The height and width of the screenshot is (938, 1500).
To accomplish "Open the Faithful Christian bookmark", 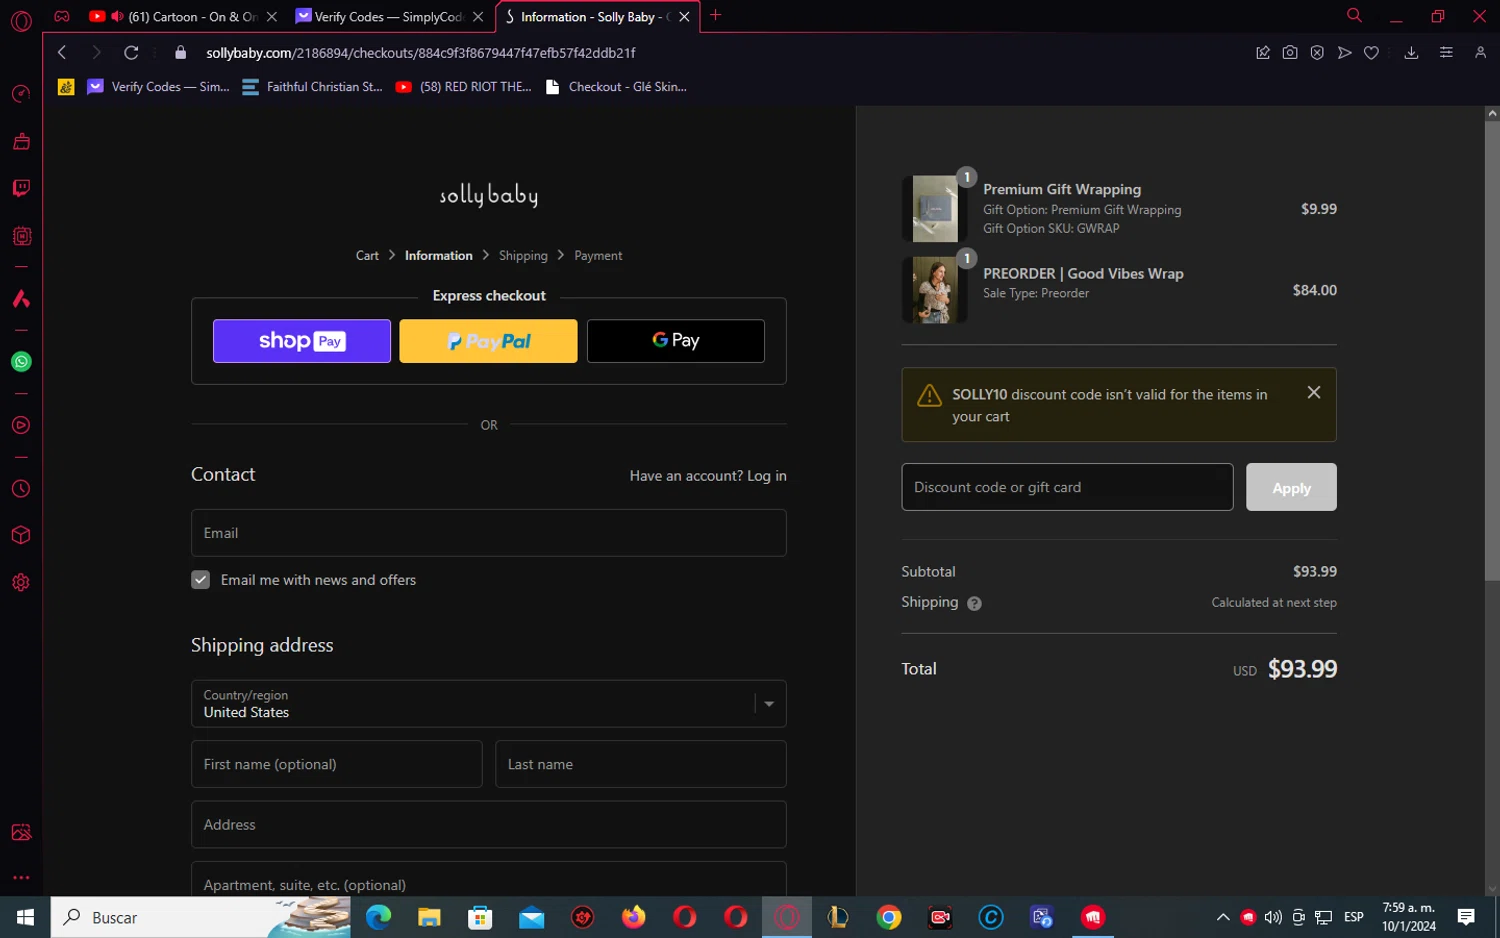I will click(312, 87).
